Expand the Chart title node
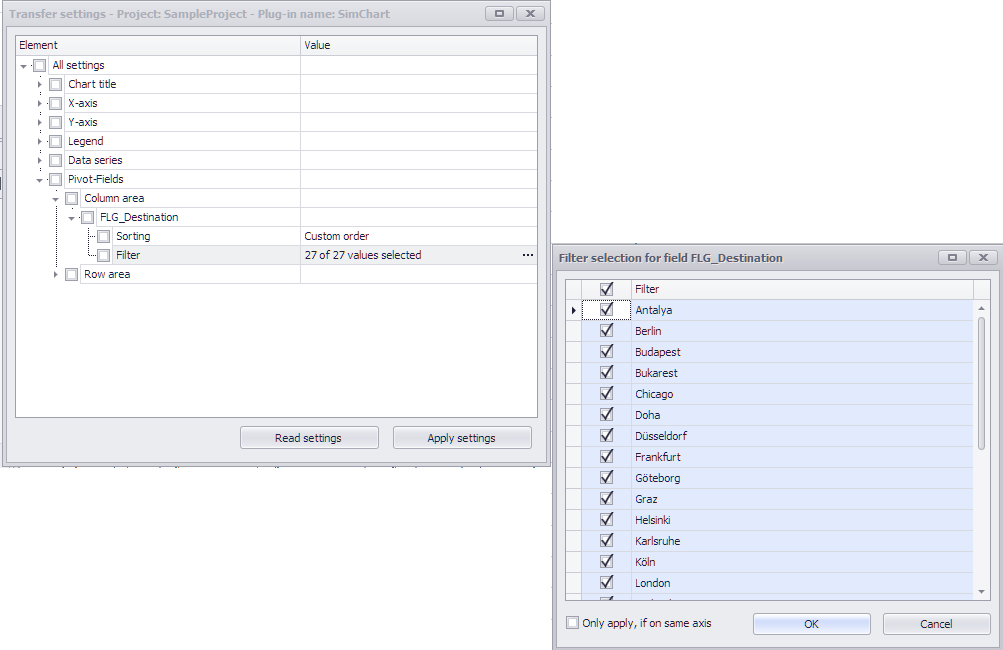 click(40, 84)
